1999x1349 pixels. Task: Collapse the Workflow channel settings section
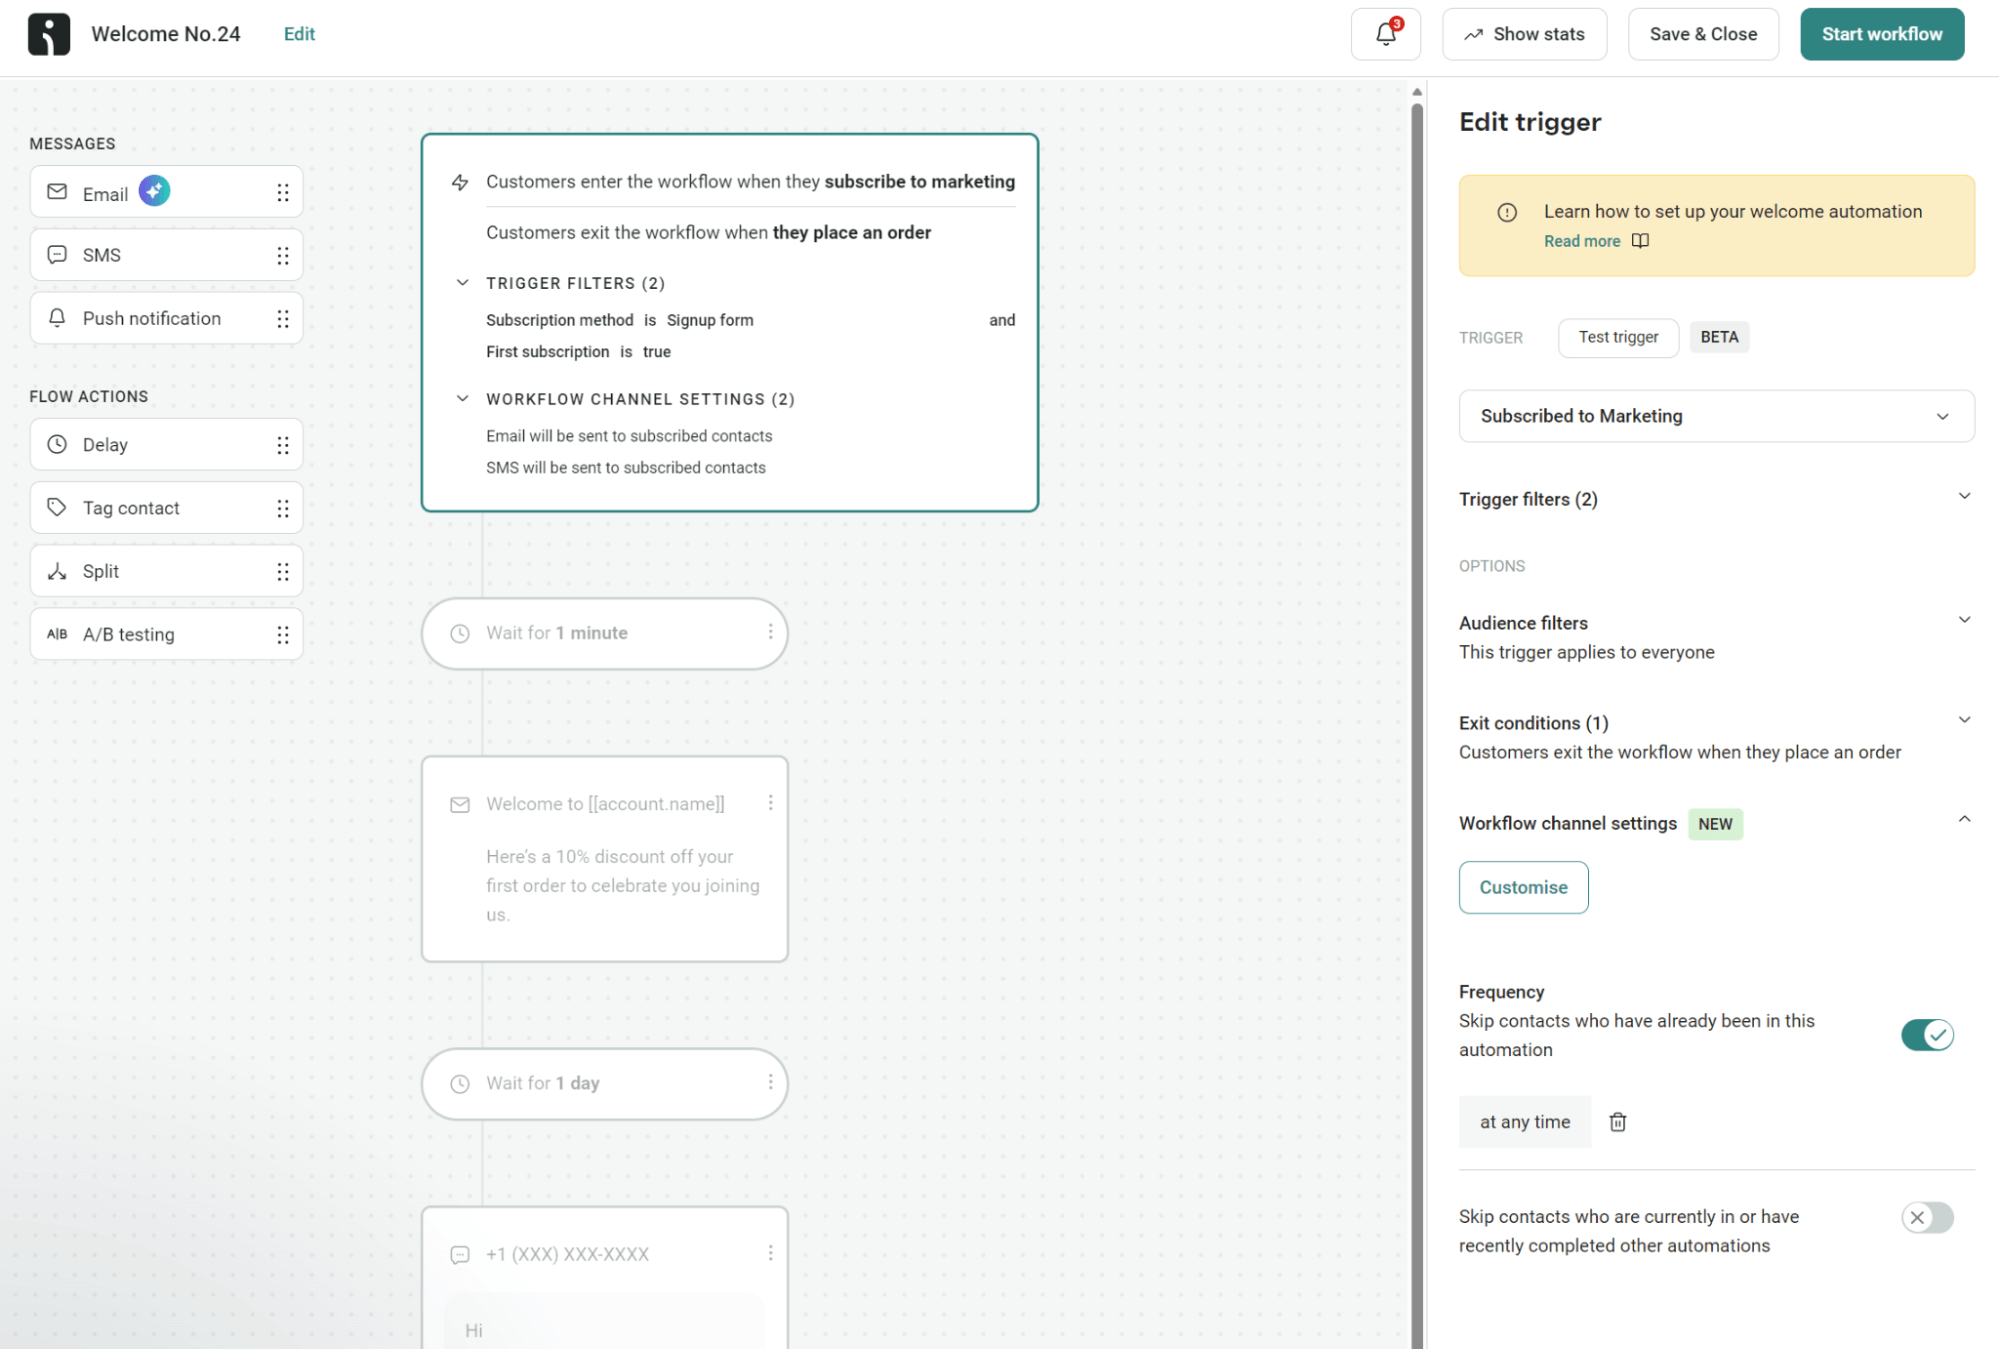1965,819
